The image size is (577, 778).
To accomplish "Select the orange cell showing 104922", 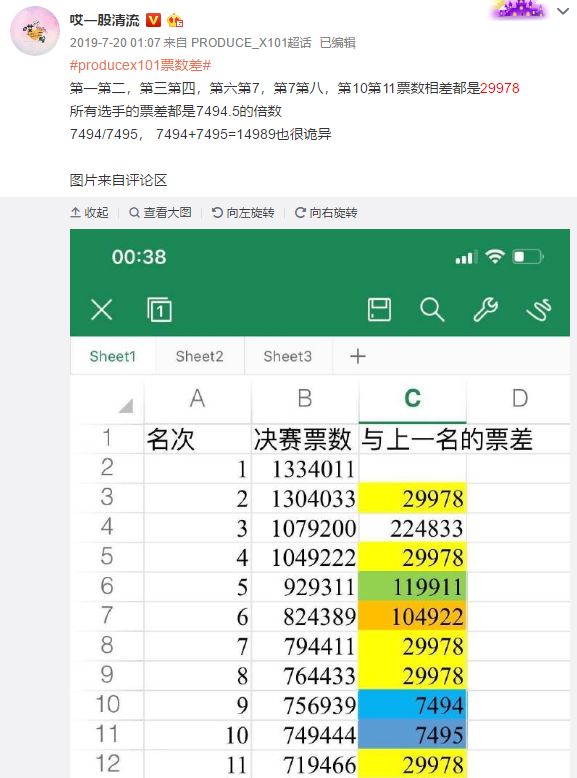I will 412,616.
